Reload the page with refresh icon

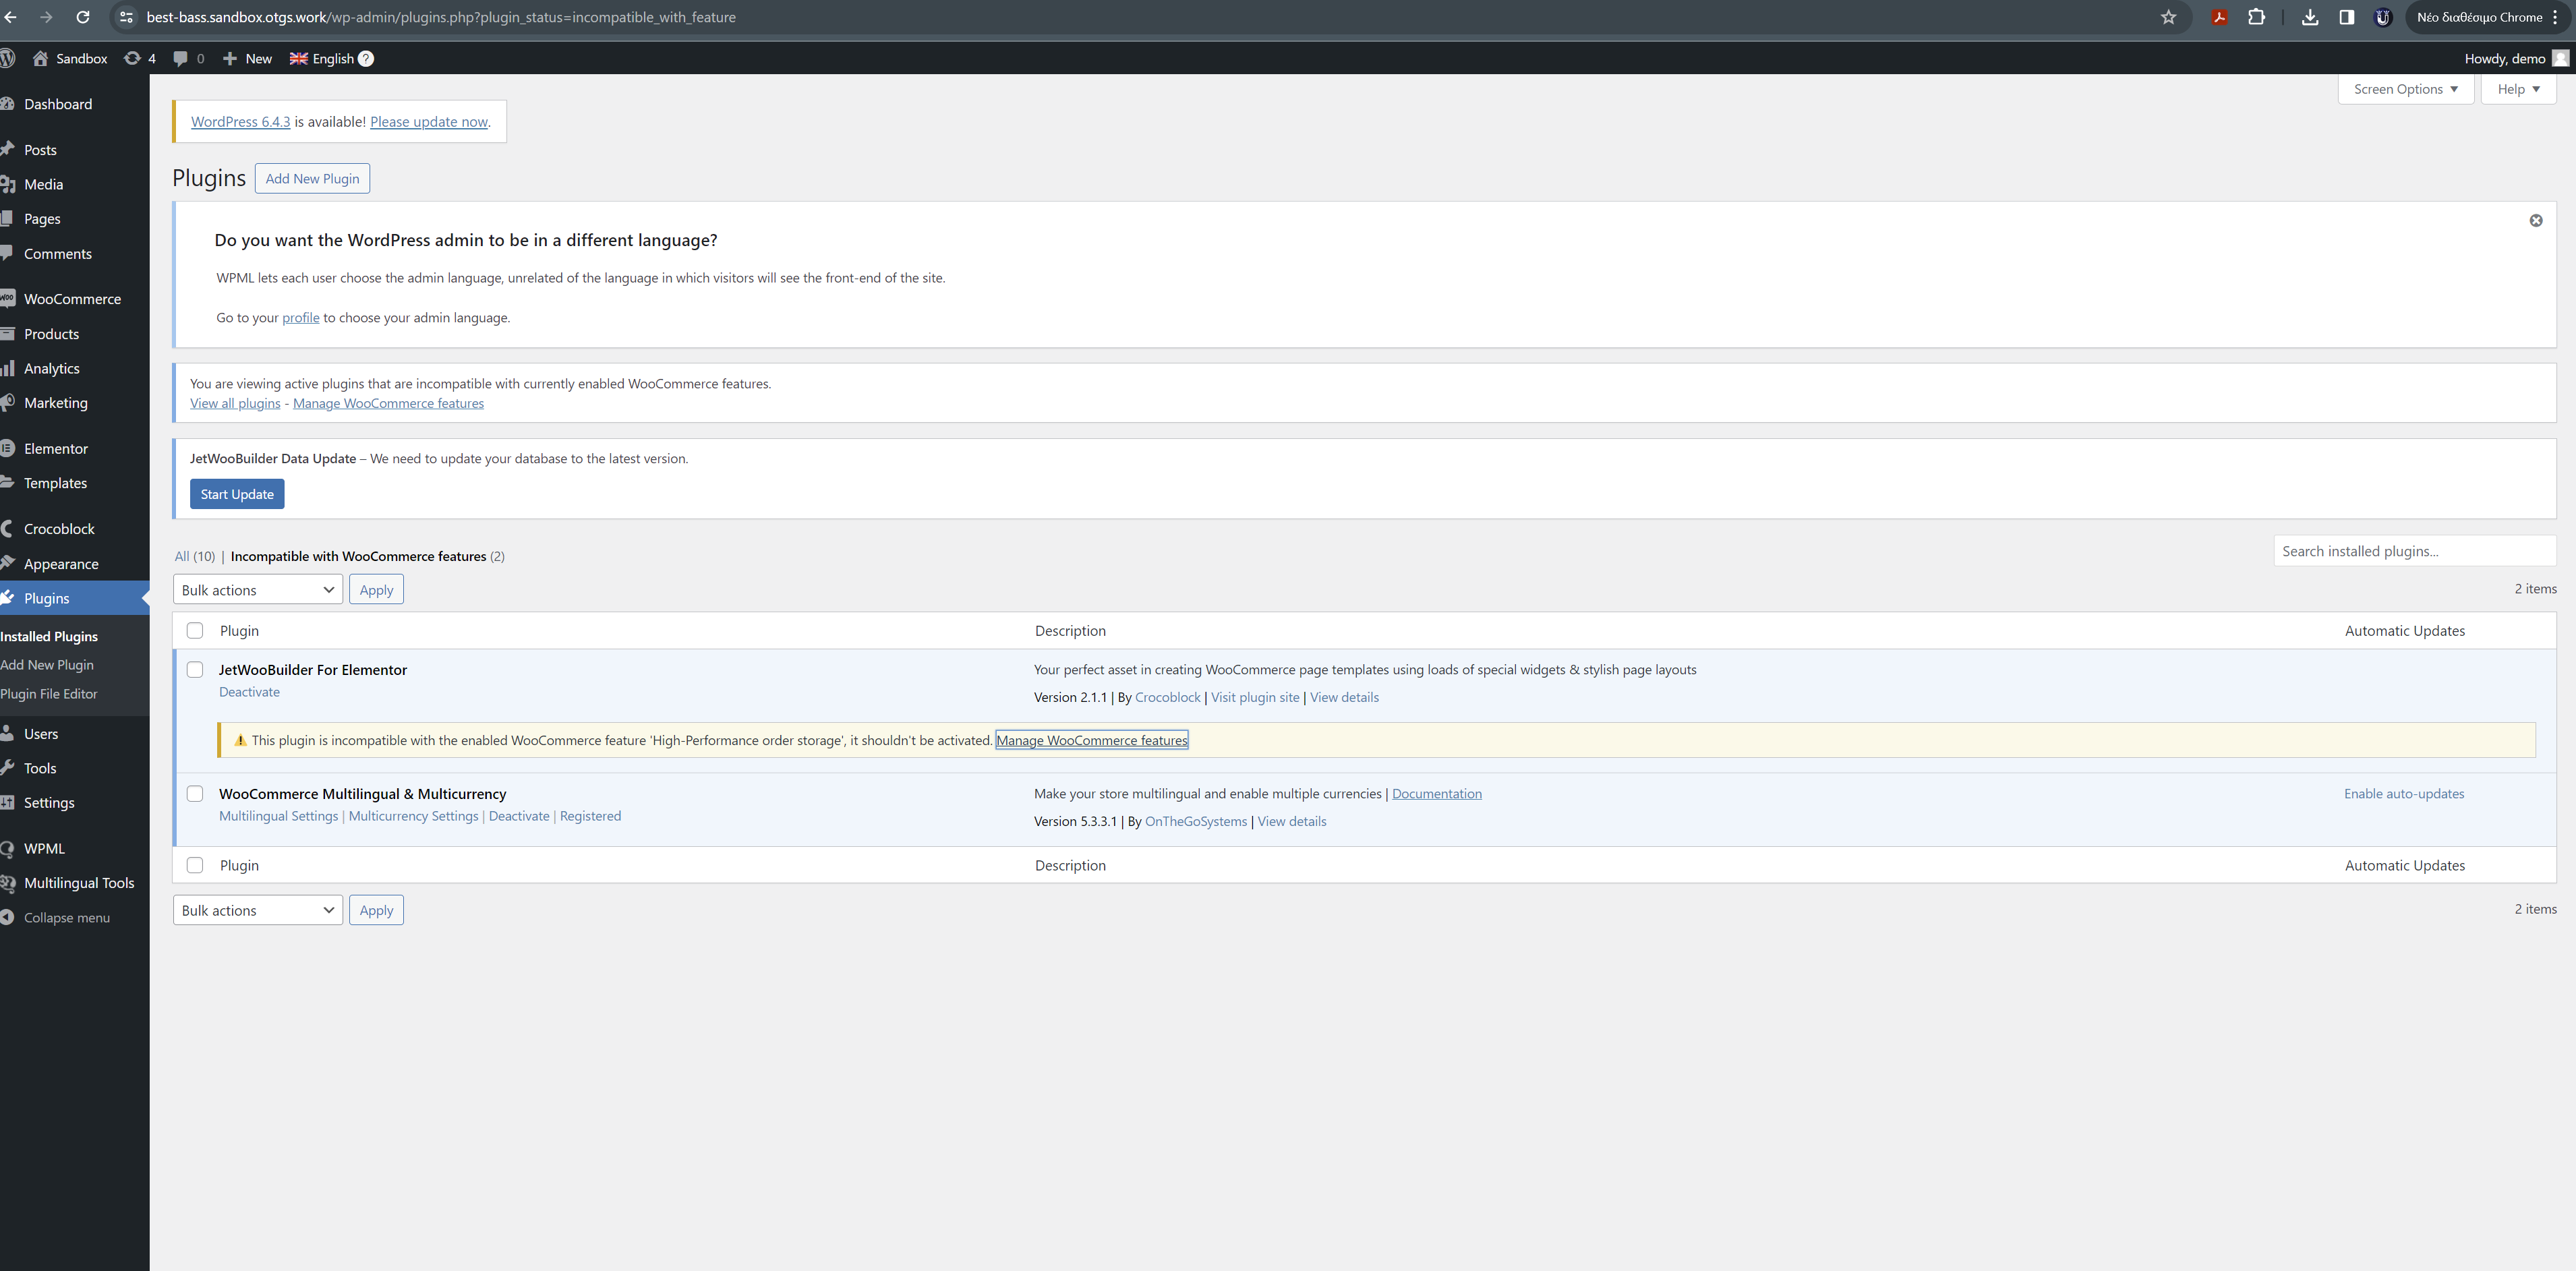(x=83, y=17)
